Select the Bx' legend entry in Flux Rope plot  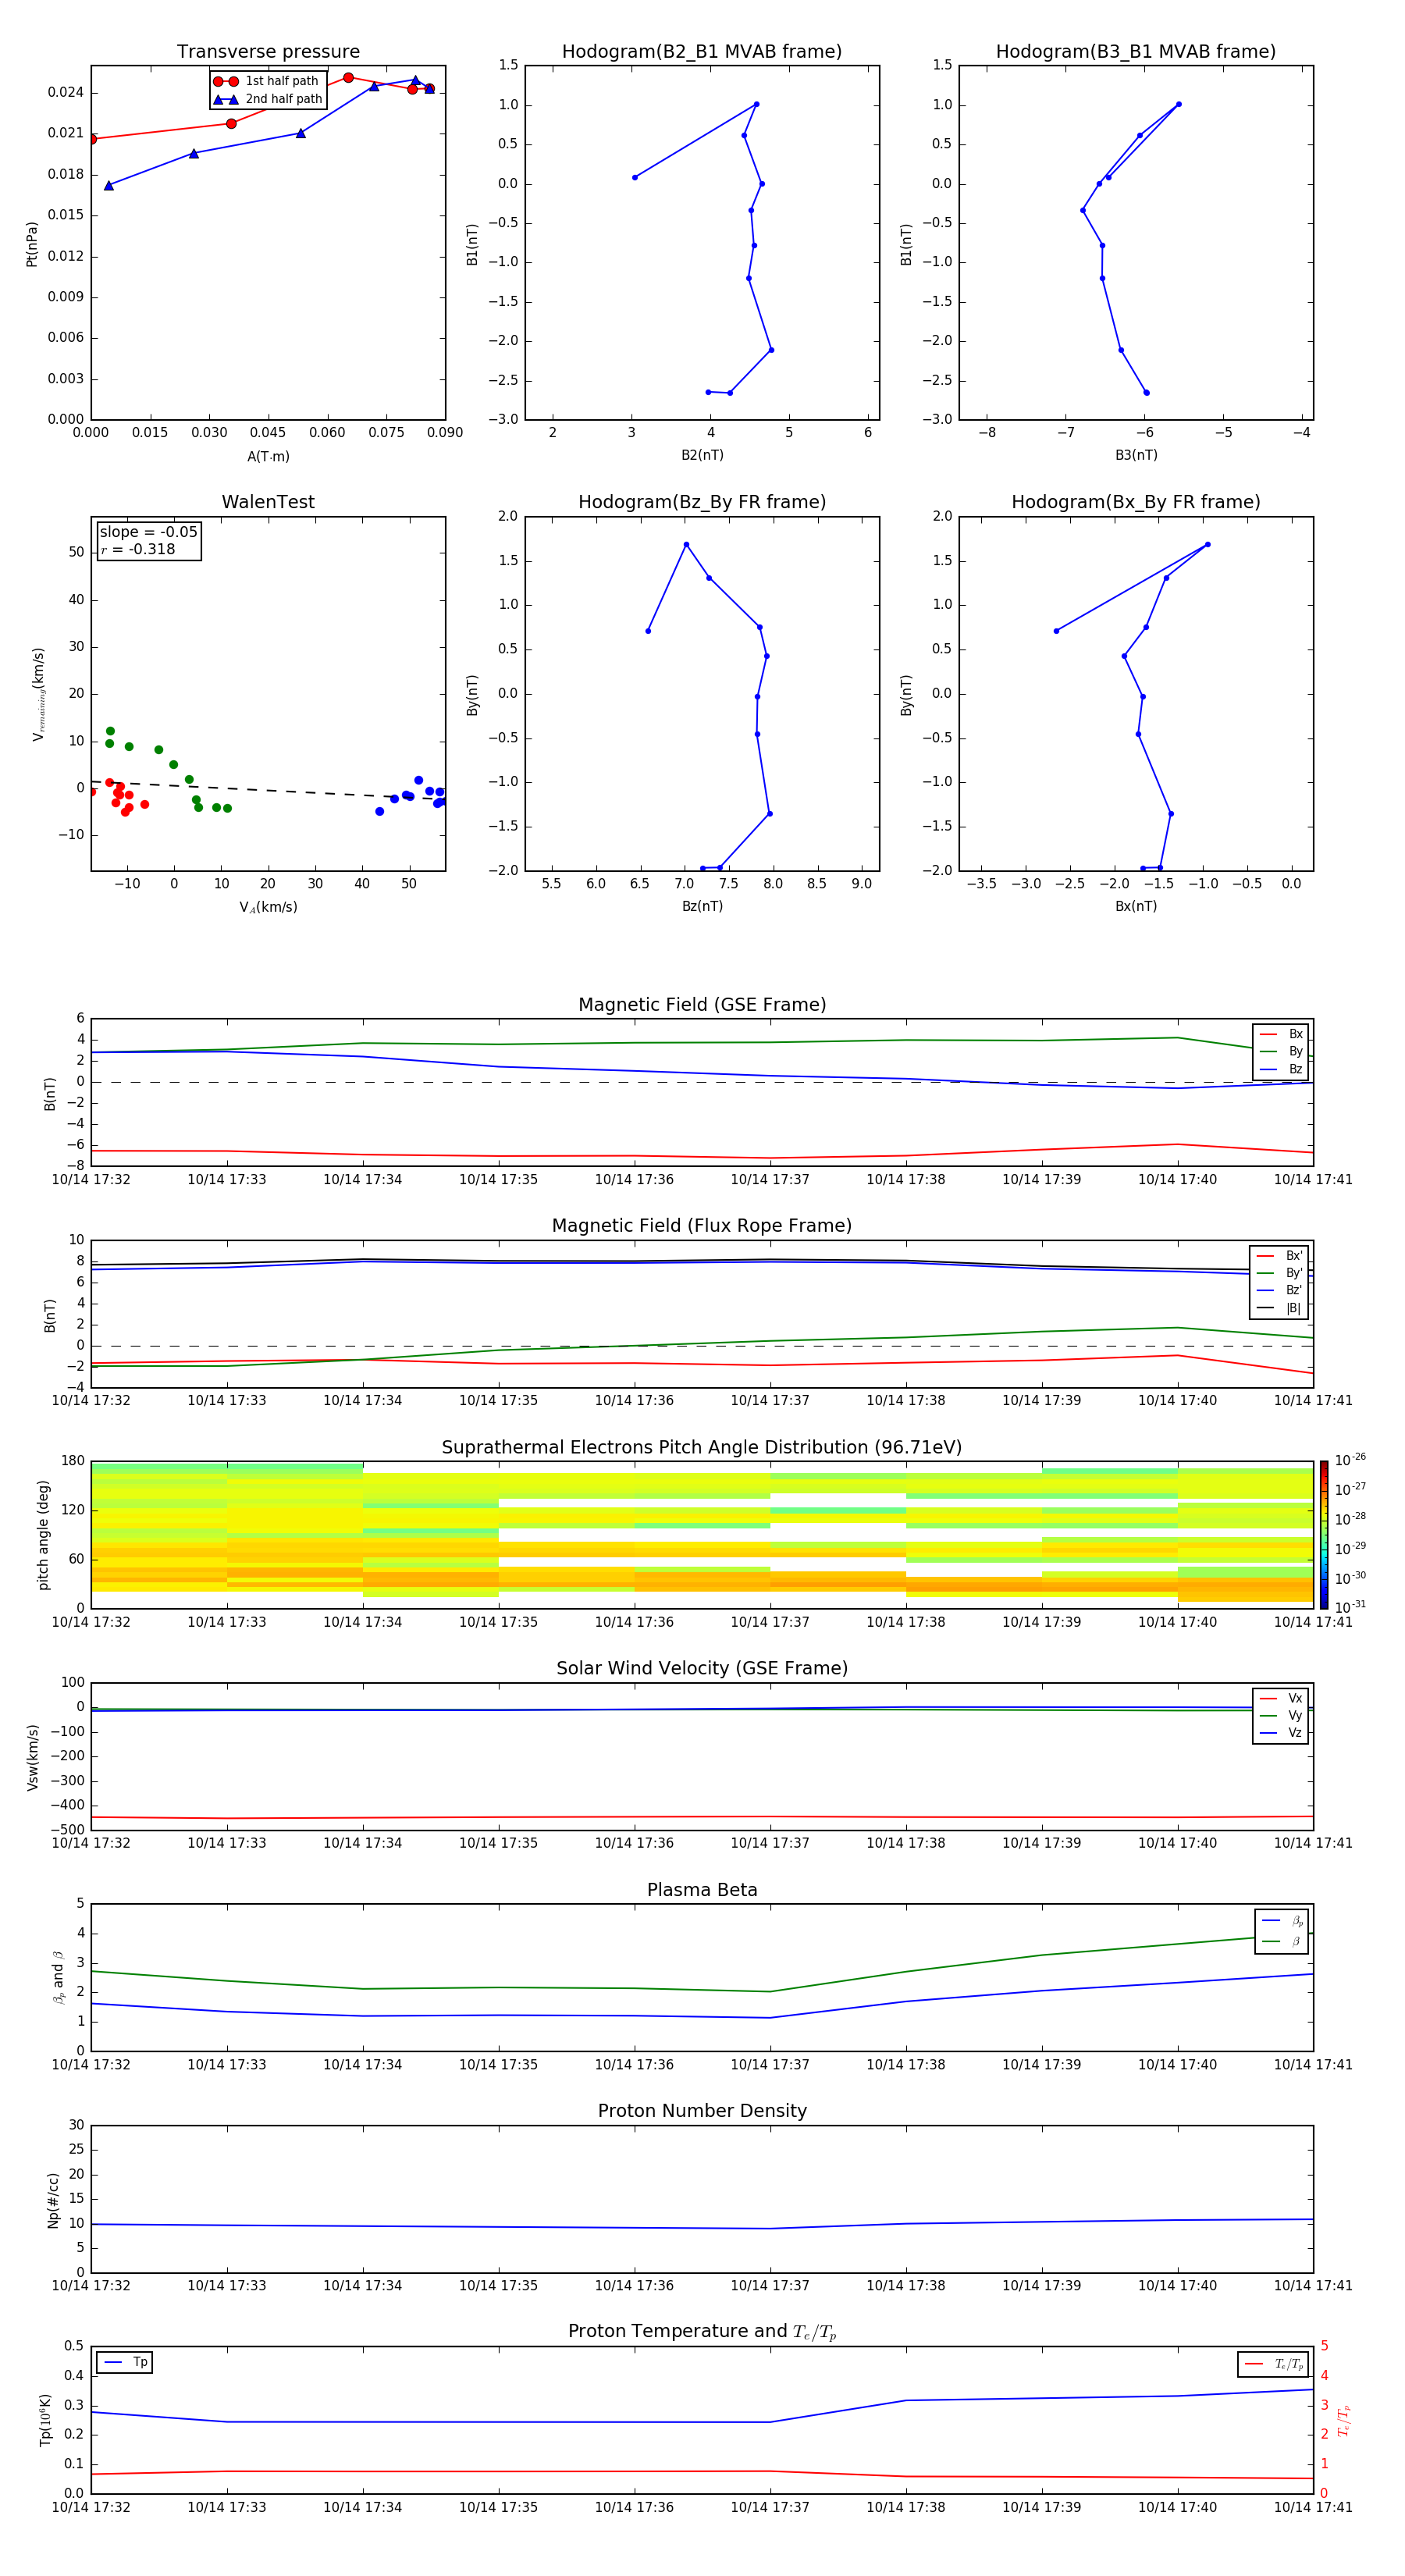[1280, 1256]
